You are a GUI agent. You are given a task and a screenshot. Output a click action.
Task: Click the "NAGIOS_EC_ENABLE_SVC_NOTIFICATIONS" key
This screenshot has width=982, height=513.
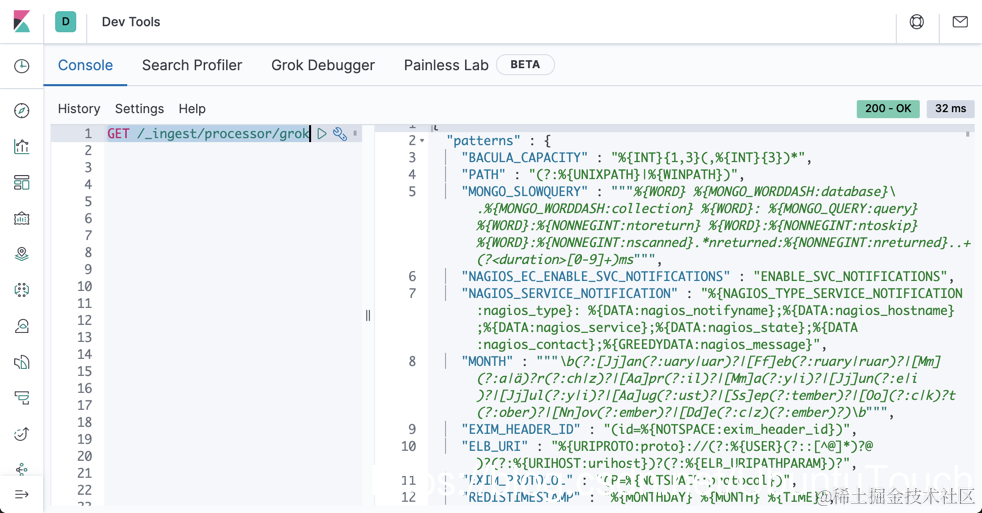tap(596, 276)
